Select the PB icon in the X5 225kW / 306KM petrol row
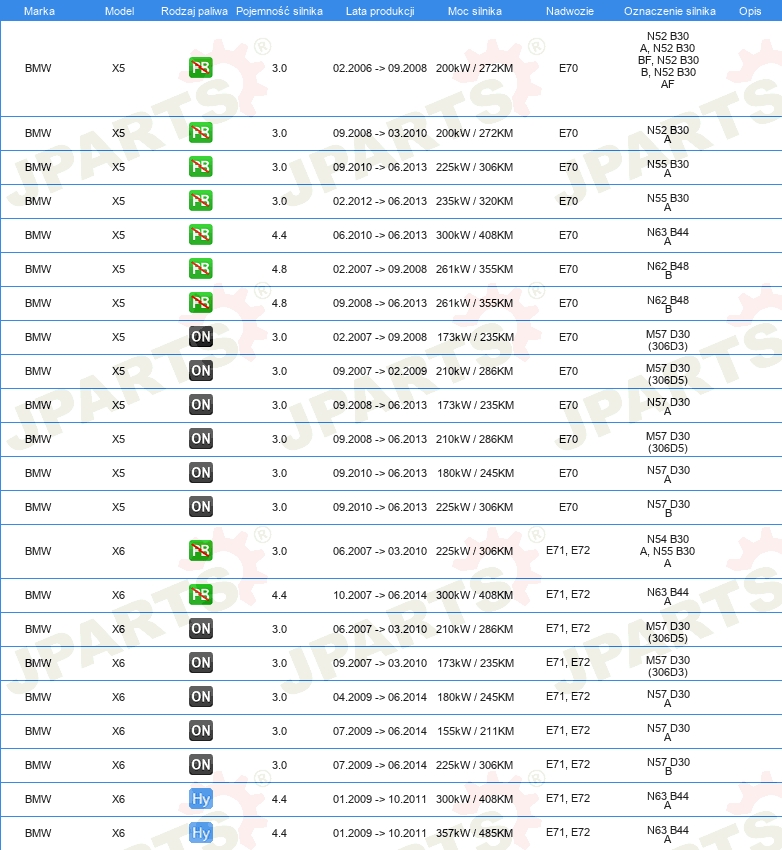Screen dimensions: 782x850 tap(201, 166)
